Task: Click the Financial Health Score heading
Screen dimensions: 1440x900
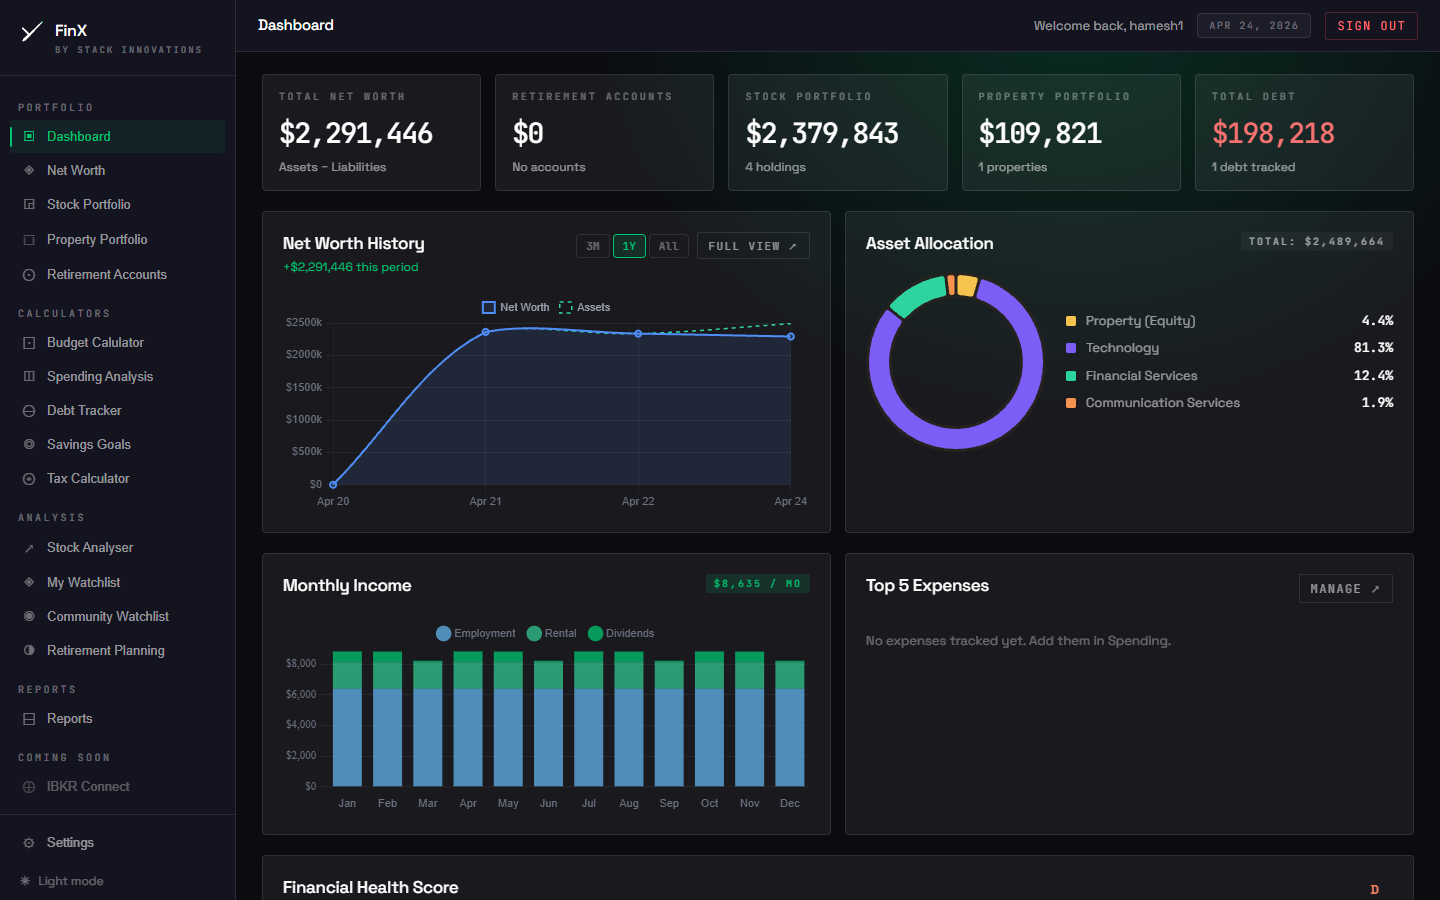Action: (x=370, y=887)
